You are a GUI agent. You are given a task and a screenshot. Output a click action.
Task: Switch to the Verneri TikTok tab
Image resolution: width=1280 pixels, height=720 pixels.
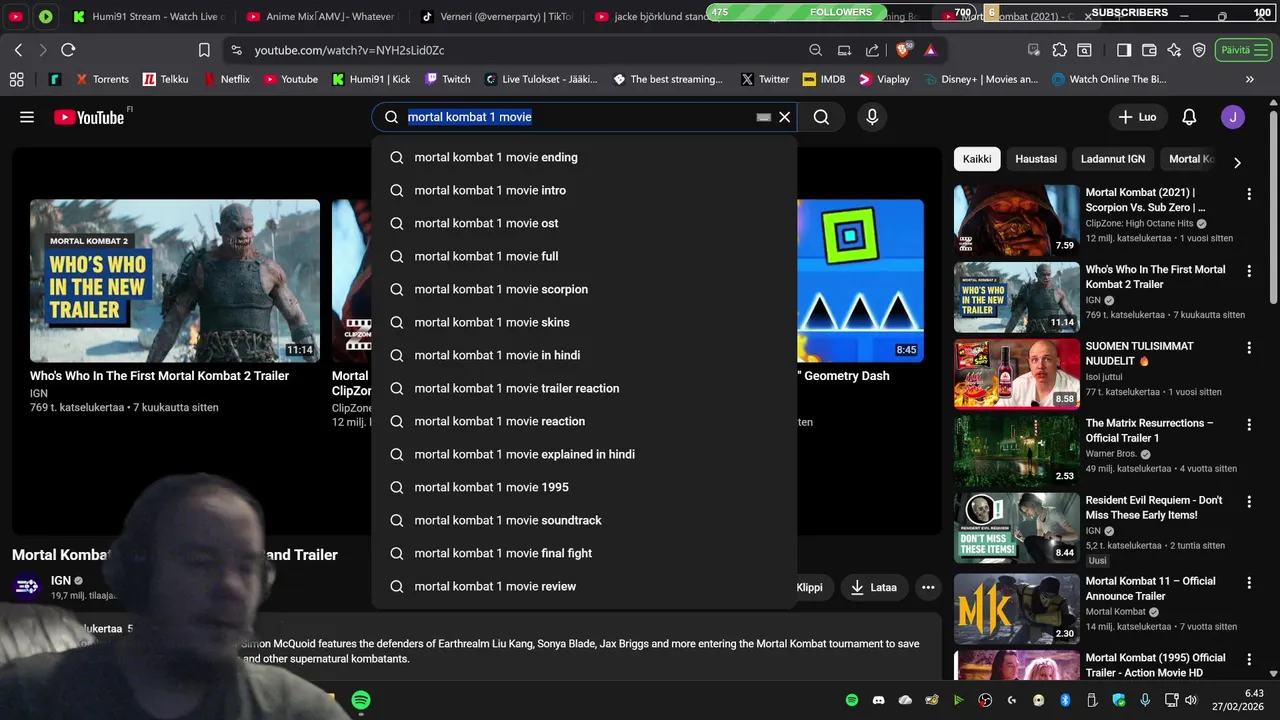coord(495,16)
